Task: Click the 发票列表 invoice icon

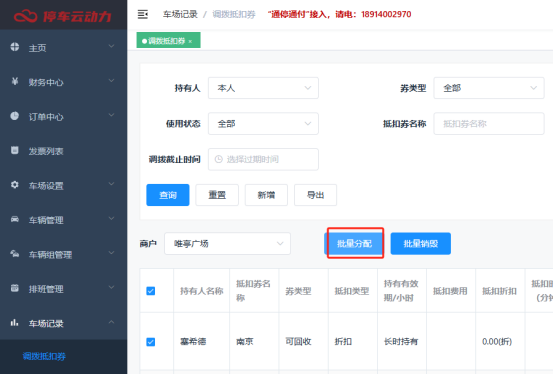Action: (14, 150)
